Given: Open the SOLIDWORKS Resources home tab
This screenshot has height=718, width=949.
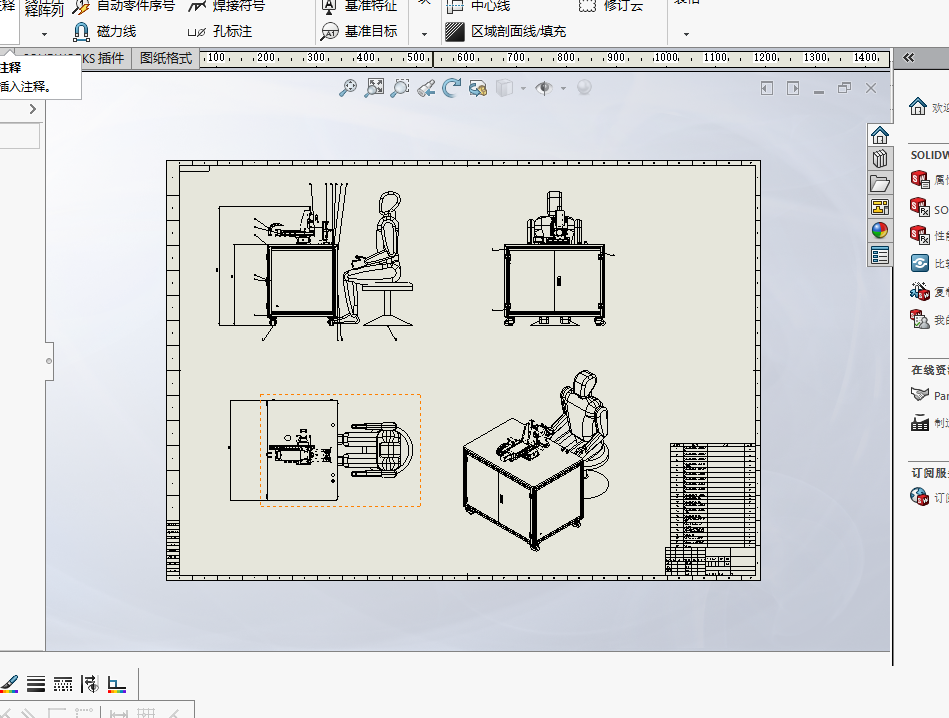Looking at the screenshot, I should click(x=880, y=135).
